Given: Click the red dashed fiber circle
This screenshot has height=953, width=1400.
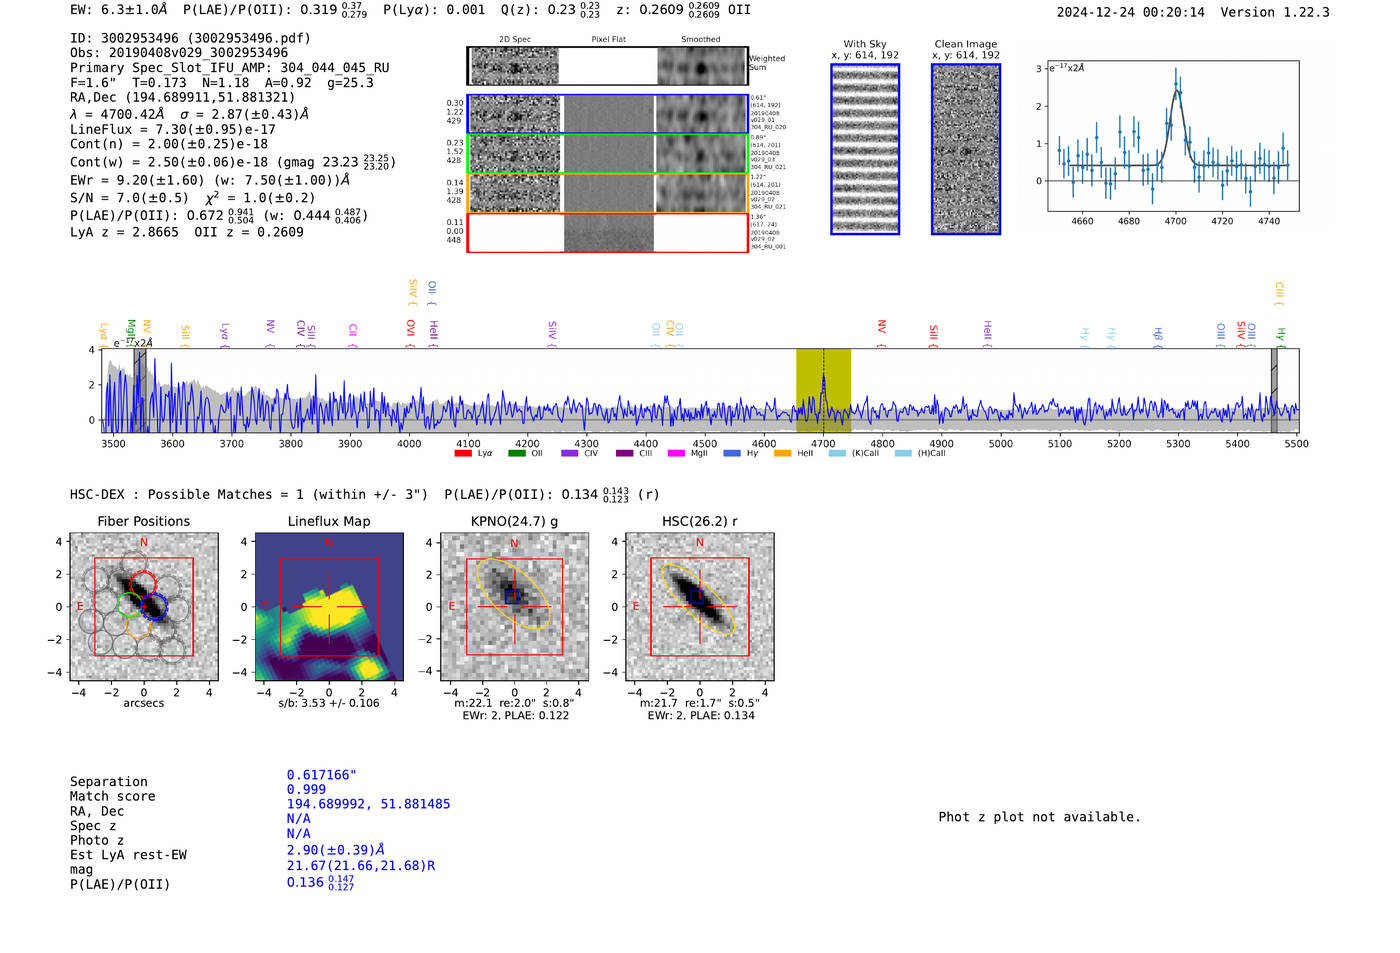Looking at the screenshot, I should pyautogui.click(x=144, y=583).
